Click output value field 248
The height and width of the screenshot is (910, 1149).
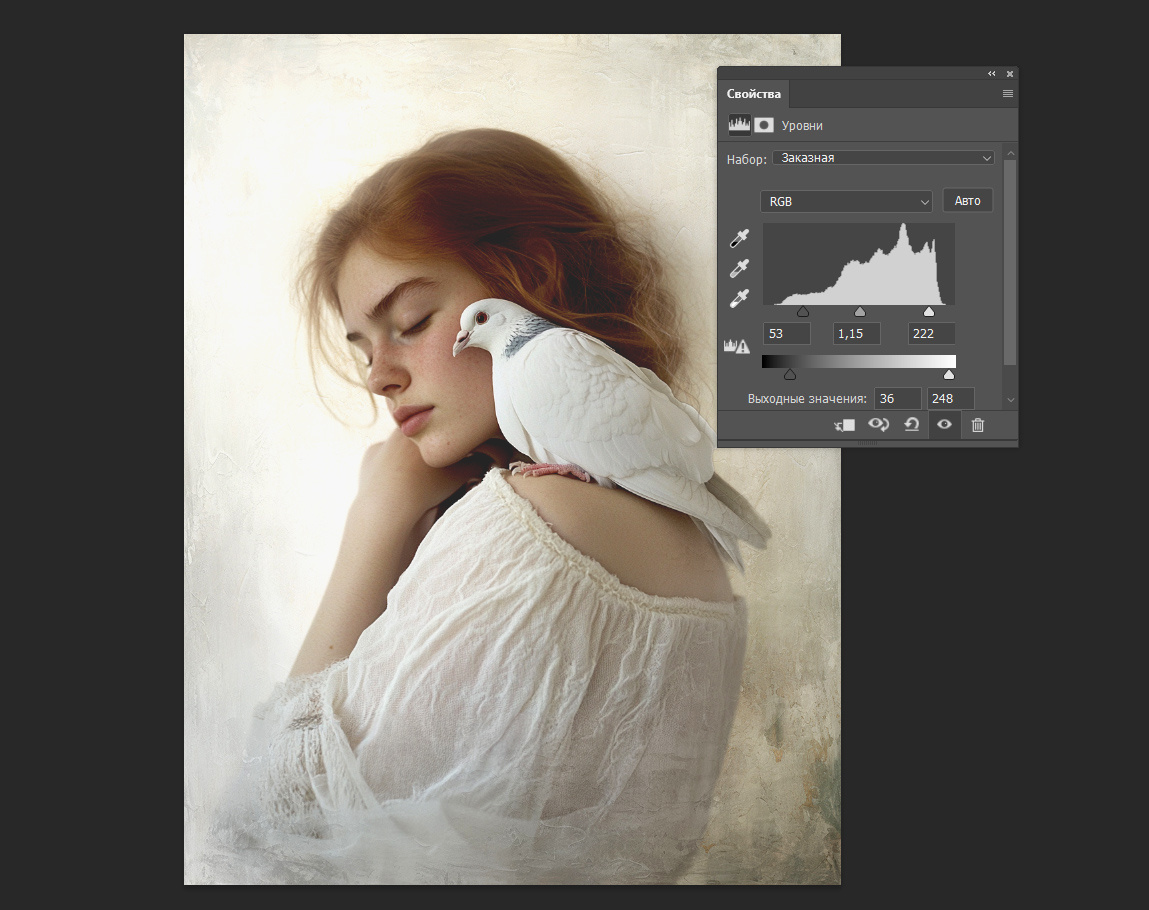click(x=951, y=399)
